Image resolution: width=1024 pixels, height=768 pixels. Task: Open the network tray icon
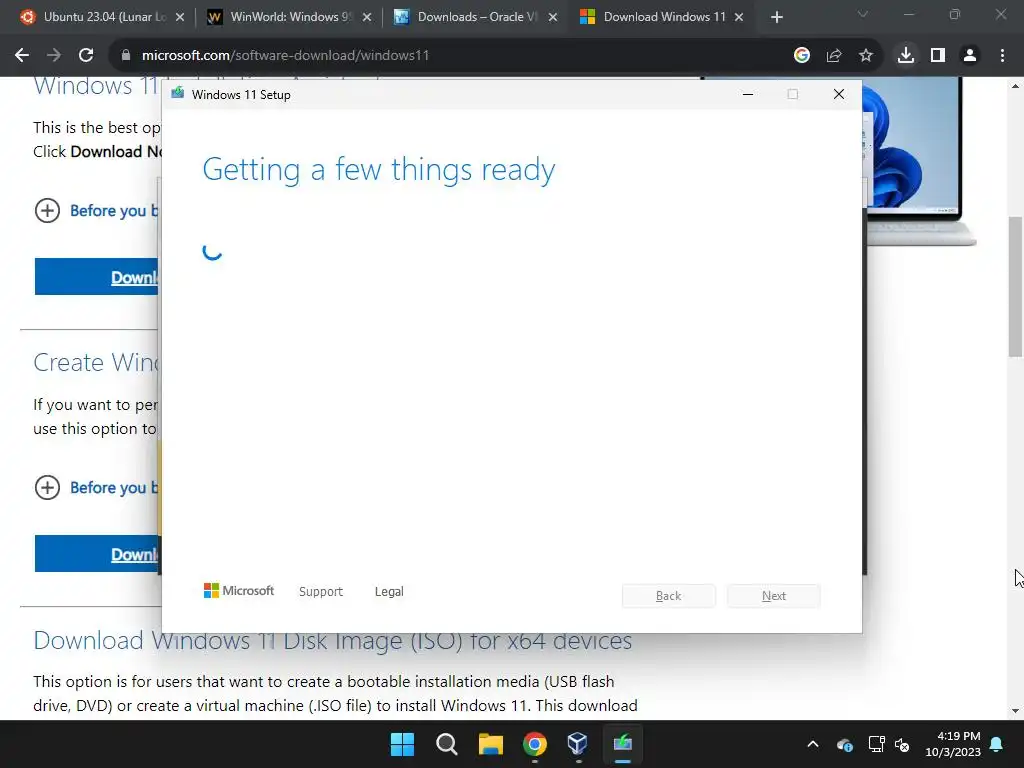coord(876,744)
